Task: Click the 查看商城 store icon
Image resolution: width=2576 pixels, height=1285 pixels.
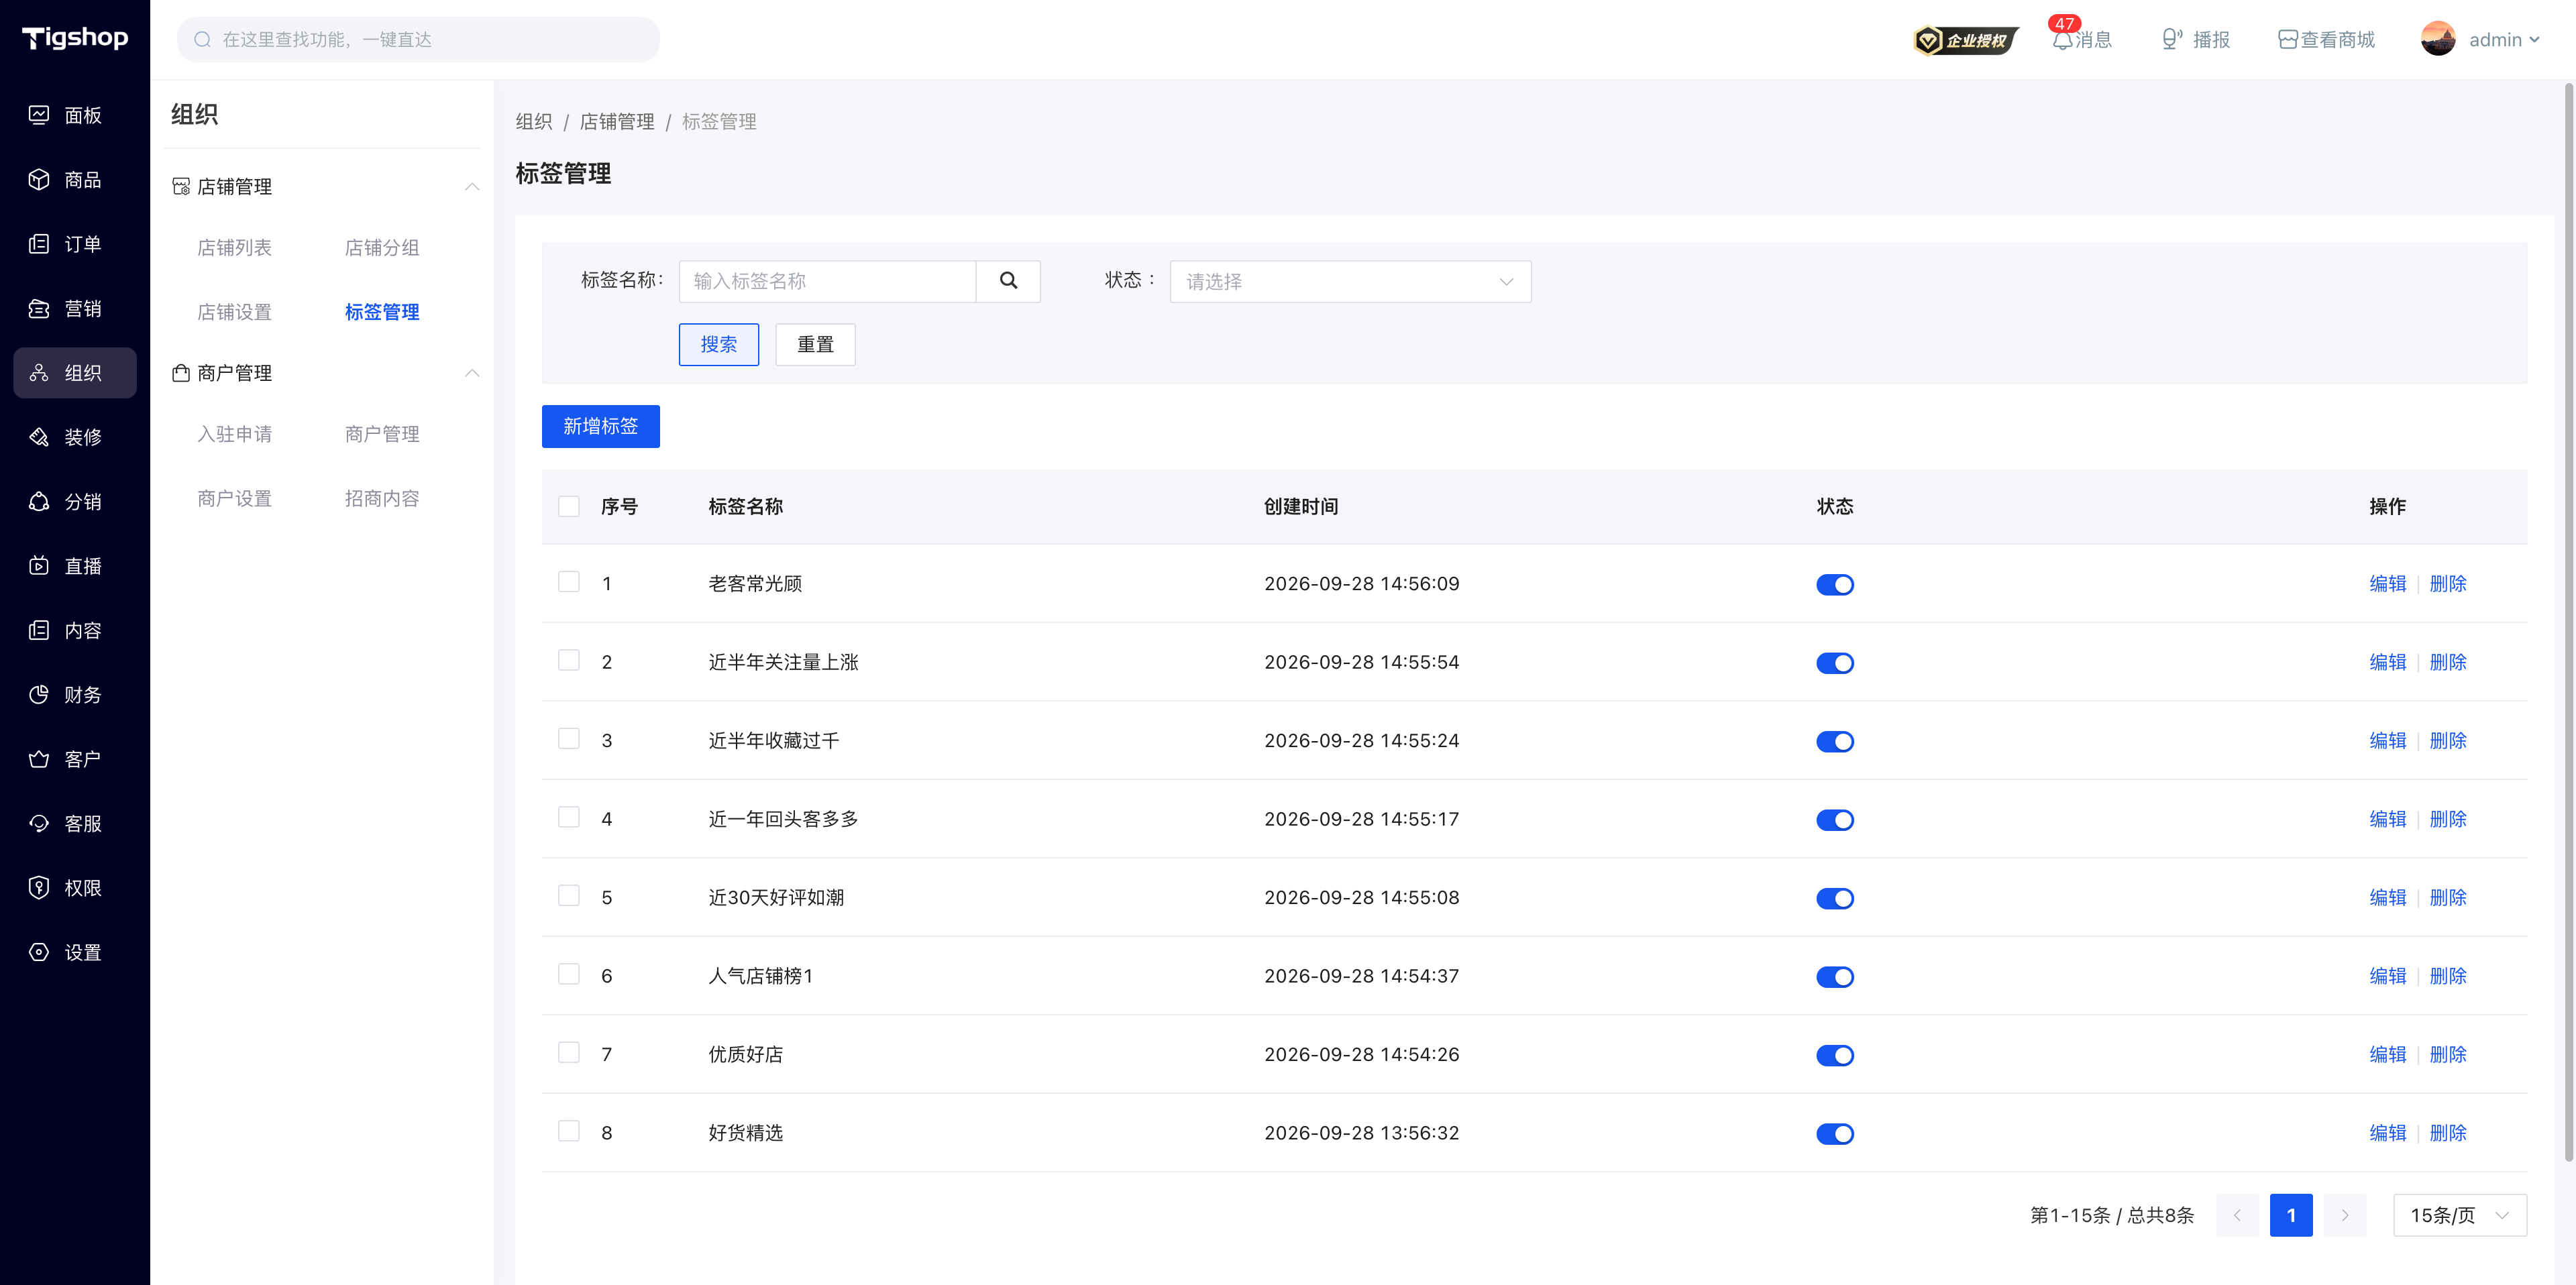Action: pos(2288,40)
